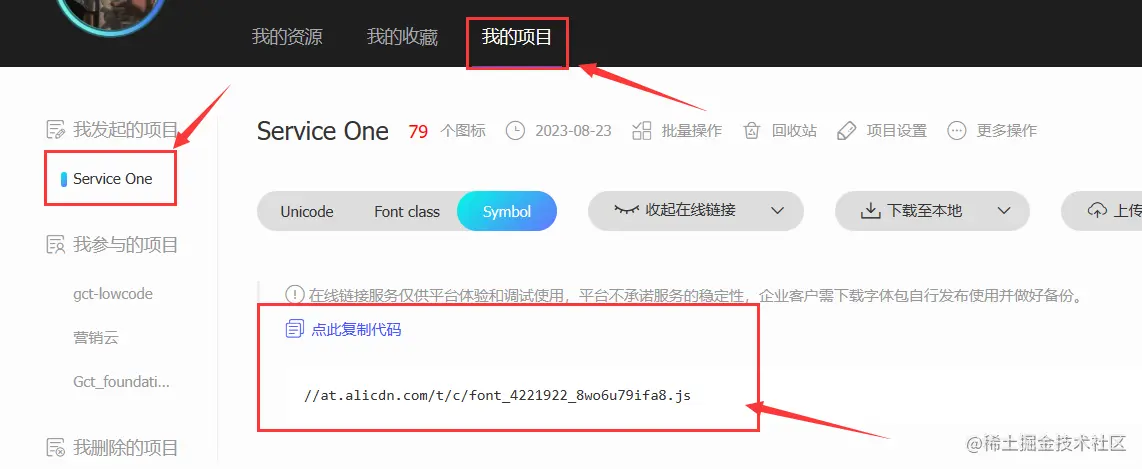Viewport: 1142px width, 469px height.
Task: Switch to Unicode mode
Action: coord(307,212)
